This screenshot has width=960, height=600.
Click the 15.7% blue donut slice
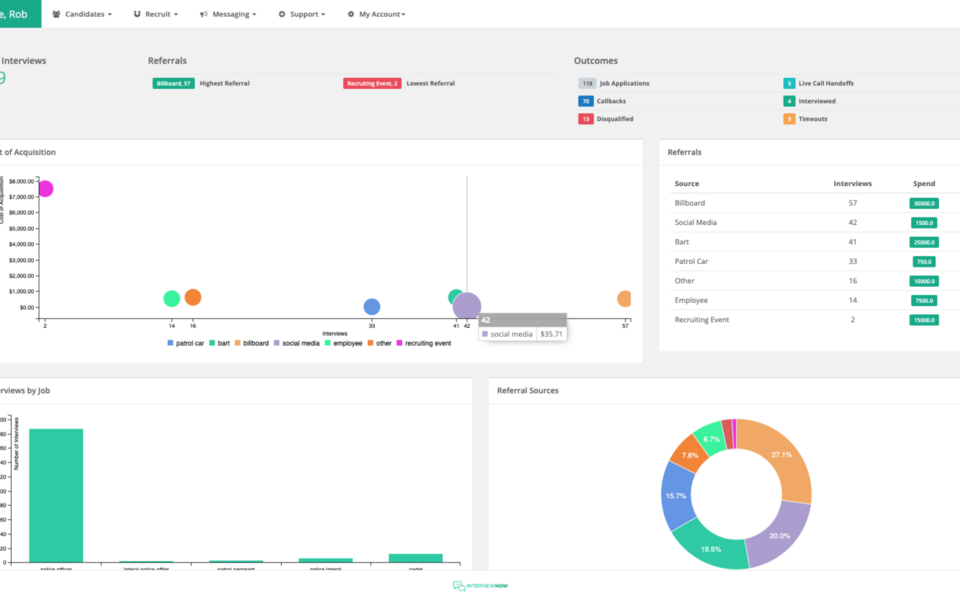pos(678,496)
